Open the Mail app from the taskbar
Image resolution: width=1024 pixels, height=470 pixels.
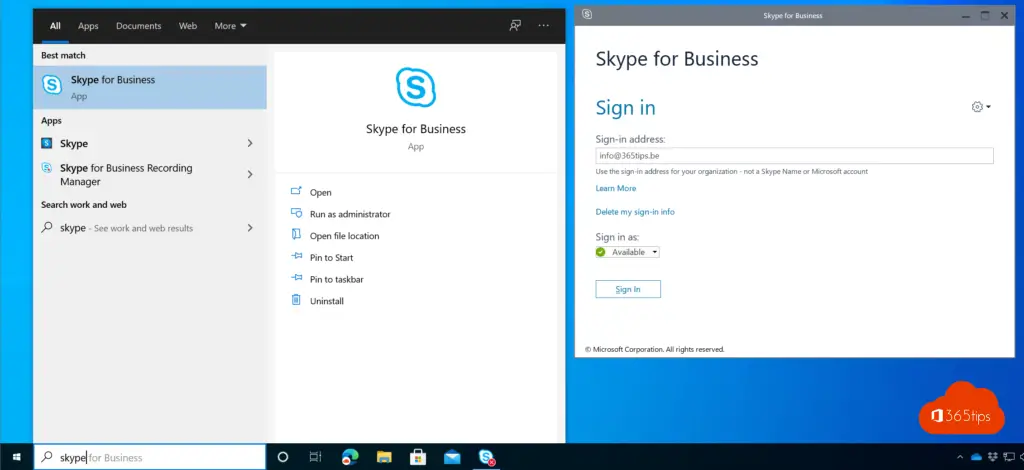click(452, 457)
